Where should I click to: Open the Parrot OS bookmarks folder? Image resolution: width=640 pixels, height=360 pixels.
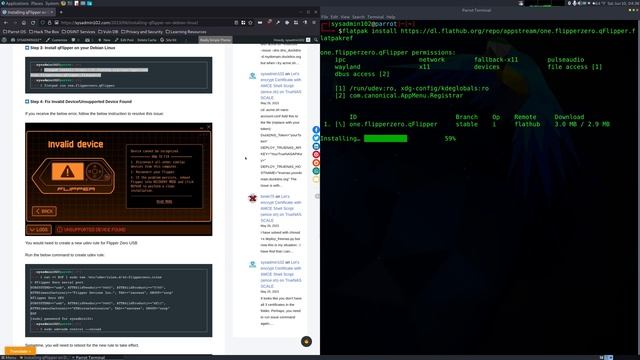15,32
